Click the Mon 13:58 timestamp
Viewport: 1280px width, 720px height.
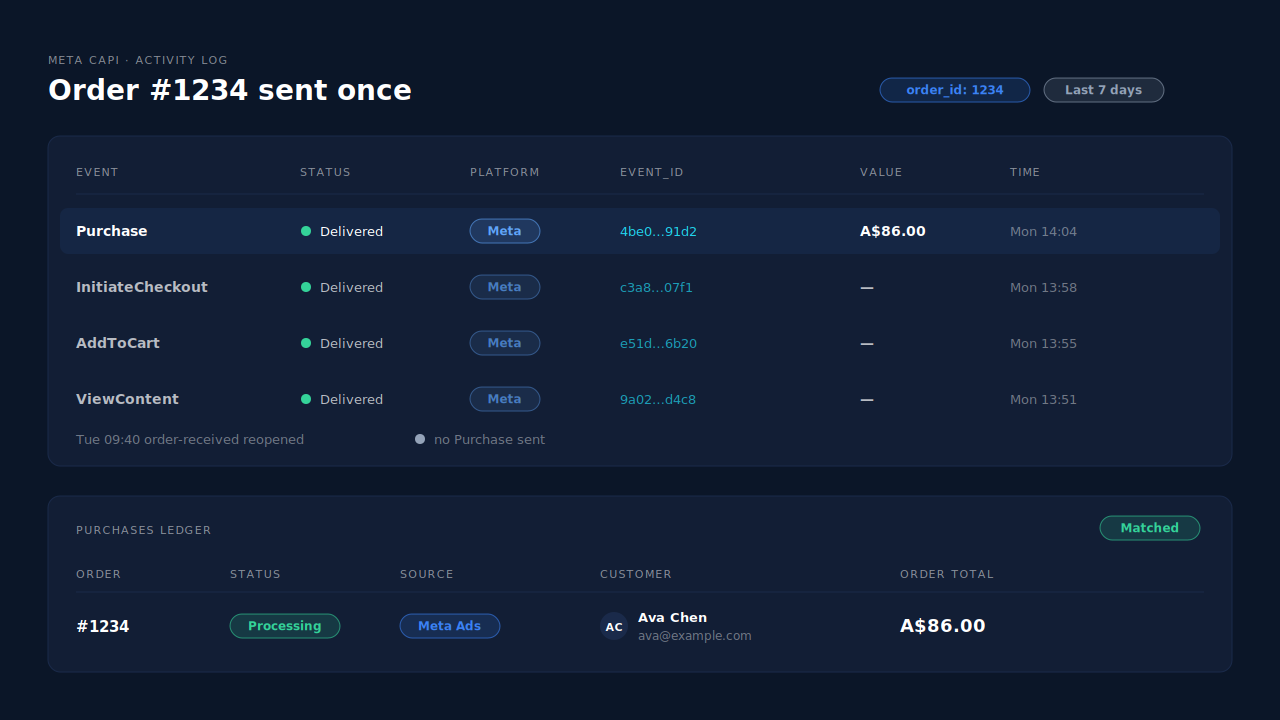(1043, 287)
